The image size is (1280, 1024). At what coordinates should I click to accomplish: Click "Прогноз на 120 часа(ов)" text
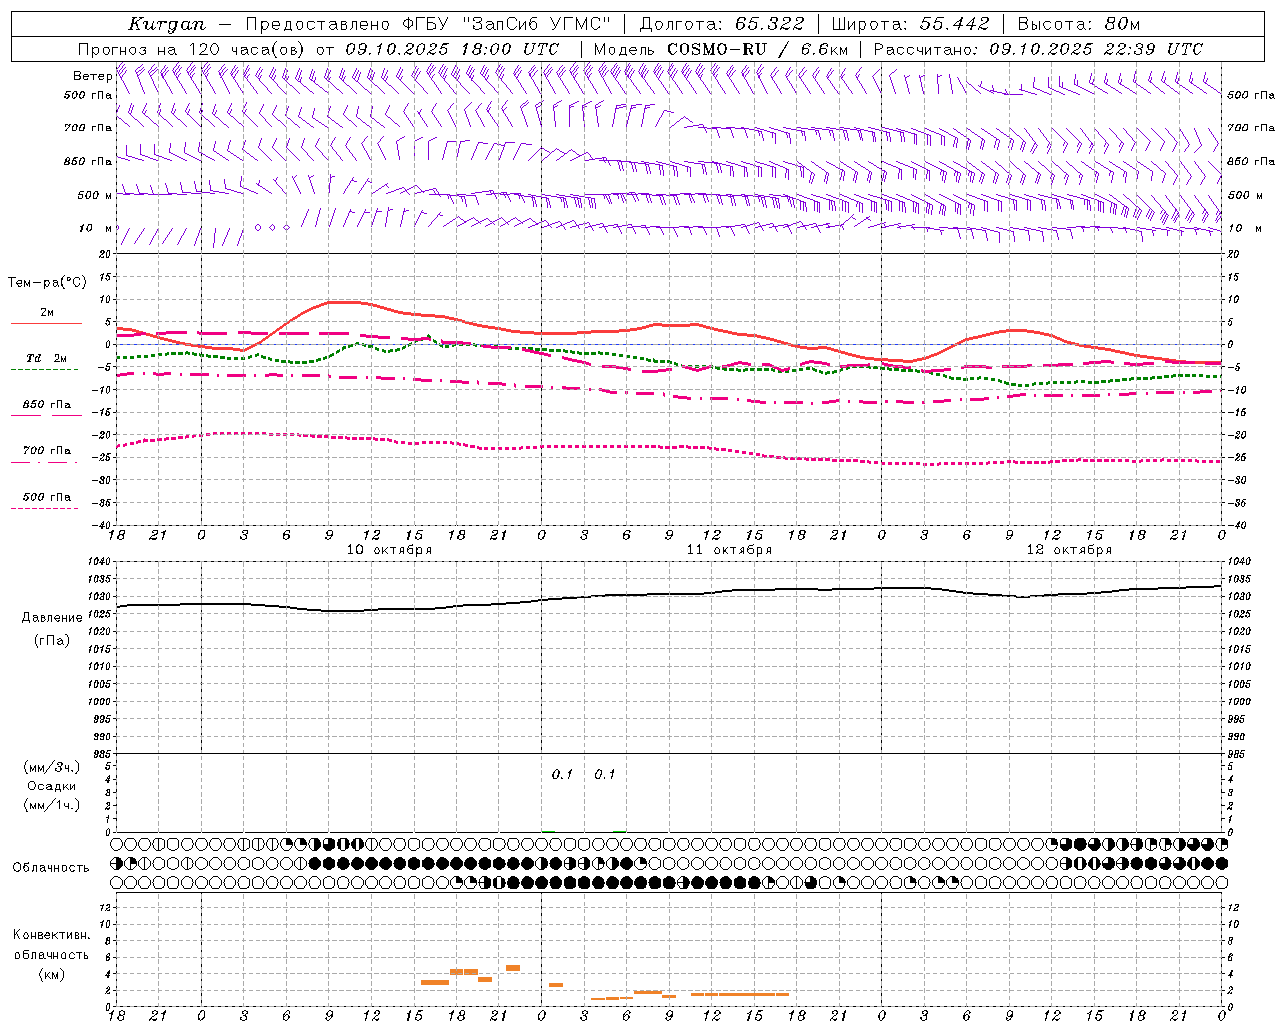[x=192, y=49]
